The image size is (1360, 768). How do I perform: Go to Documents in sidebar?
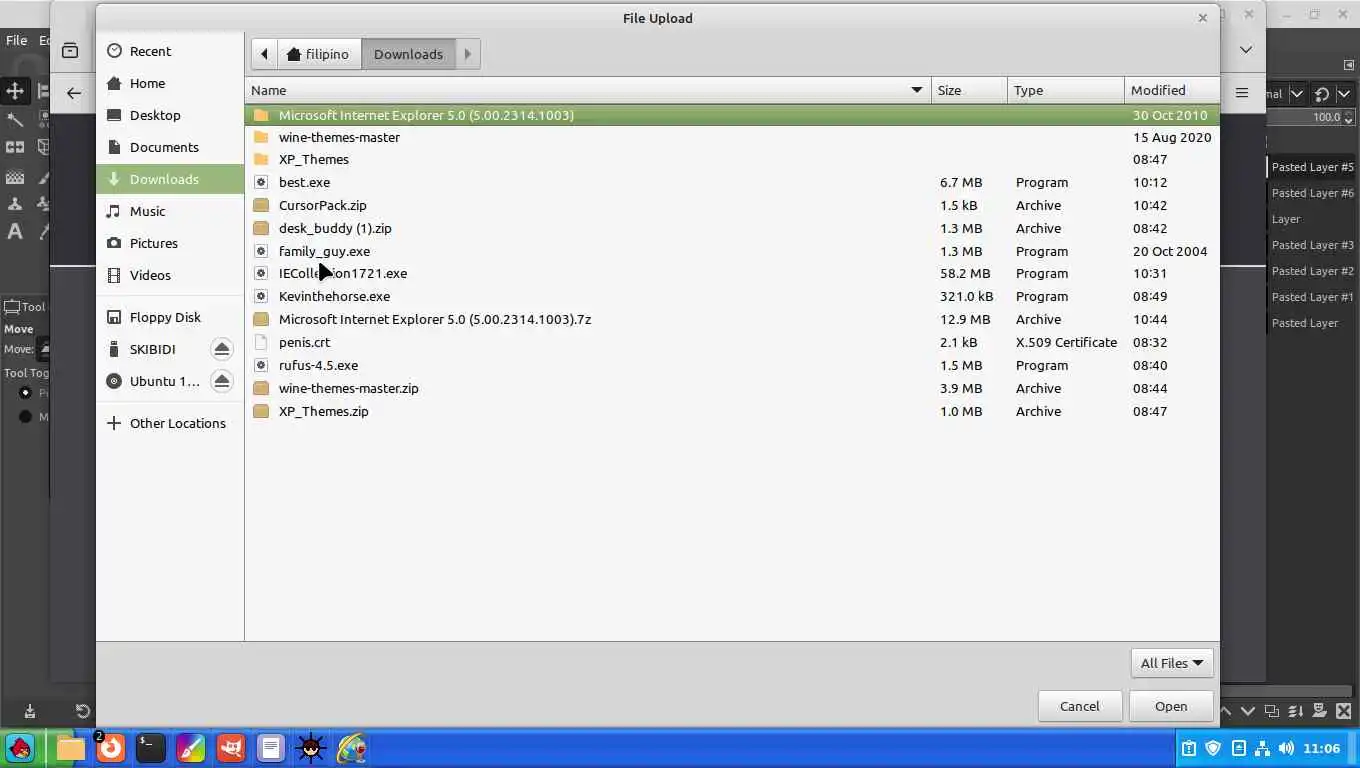(170, 147)
